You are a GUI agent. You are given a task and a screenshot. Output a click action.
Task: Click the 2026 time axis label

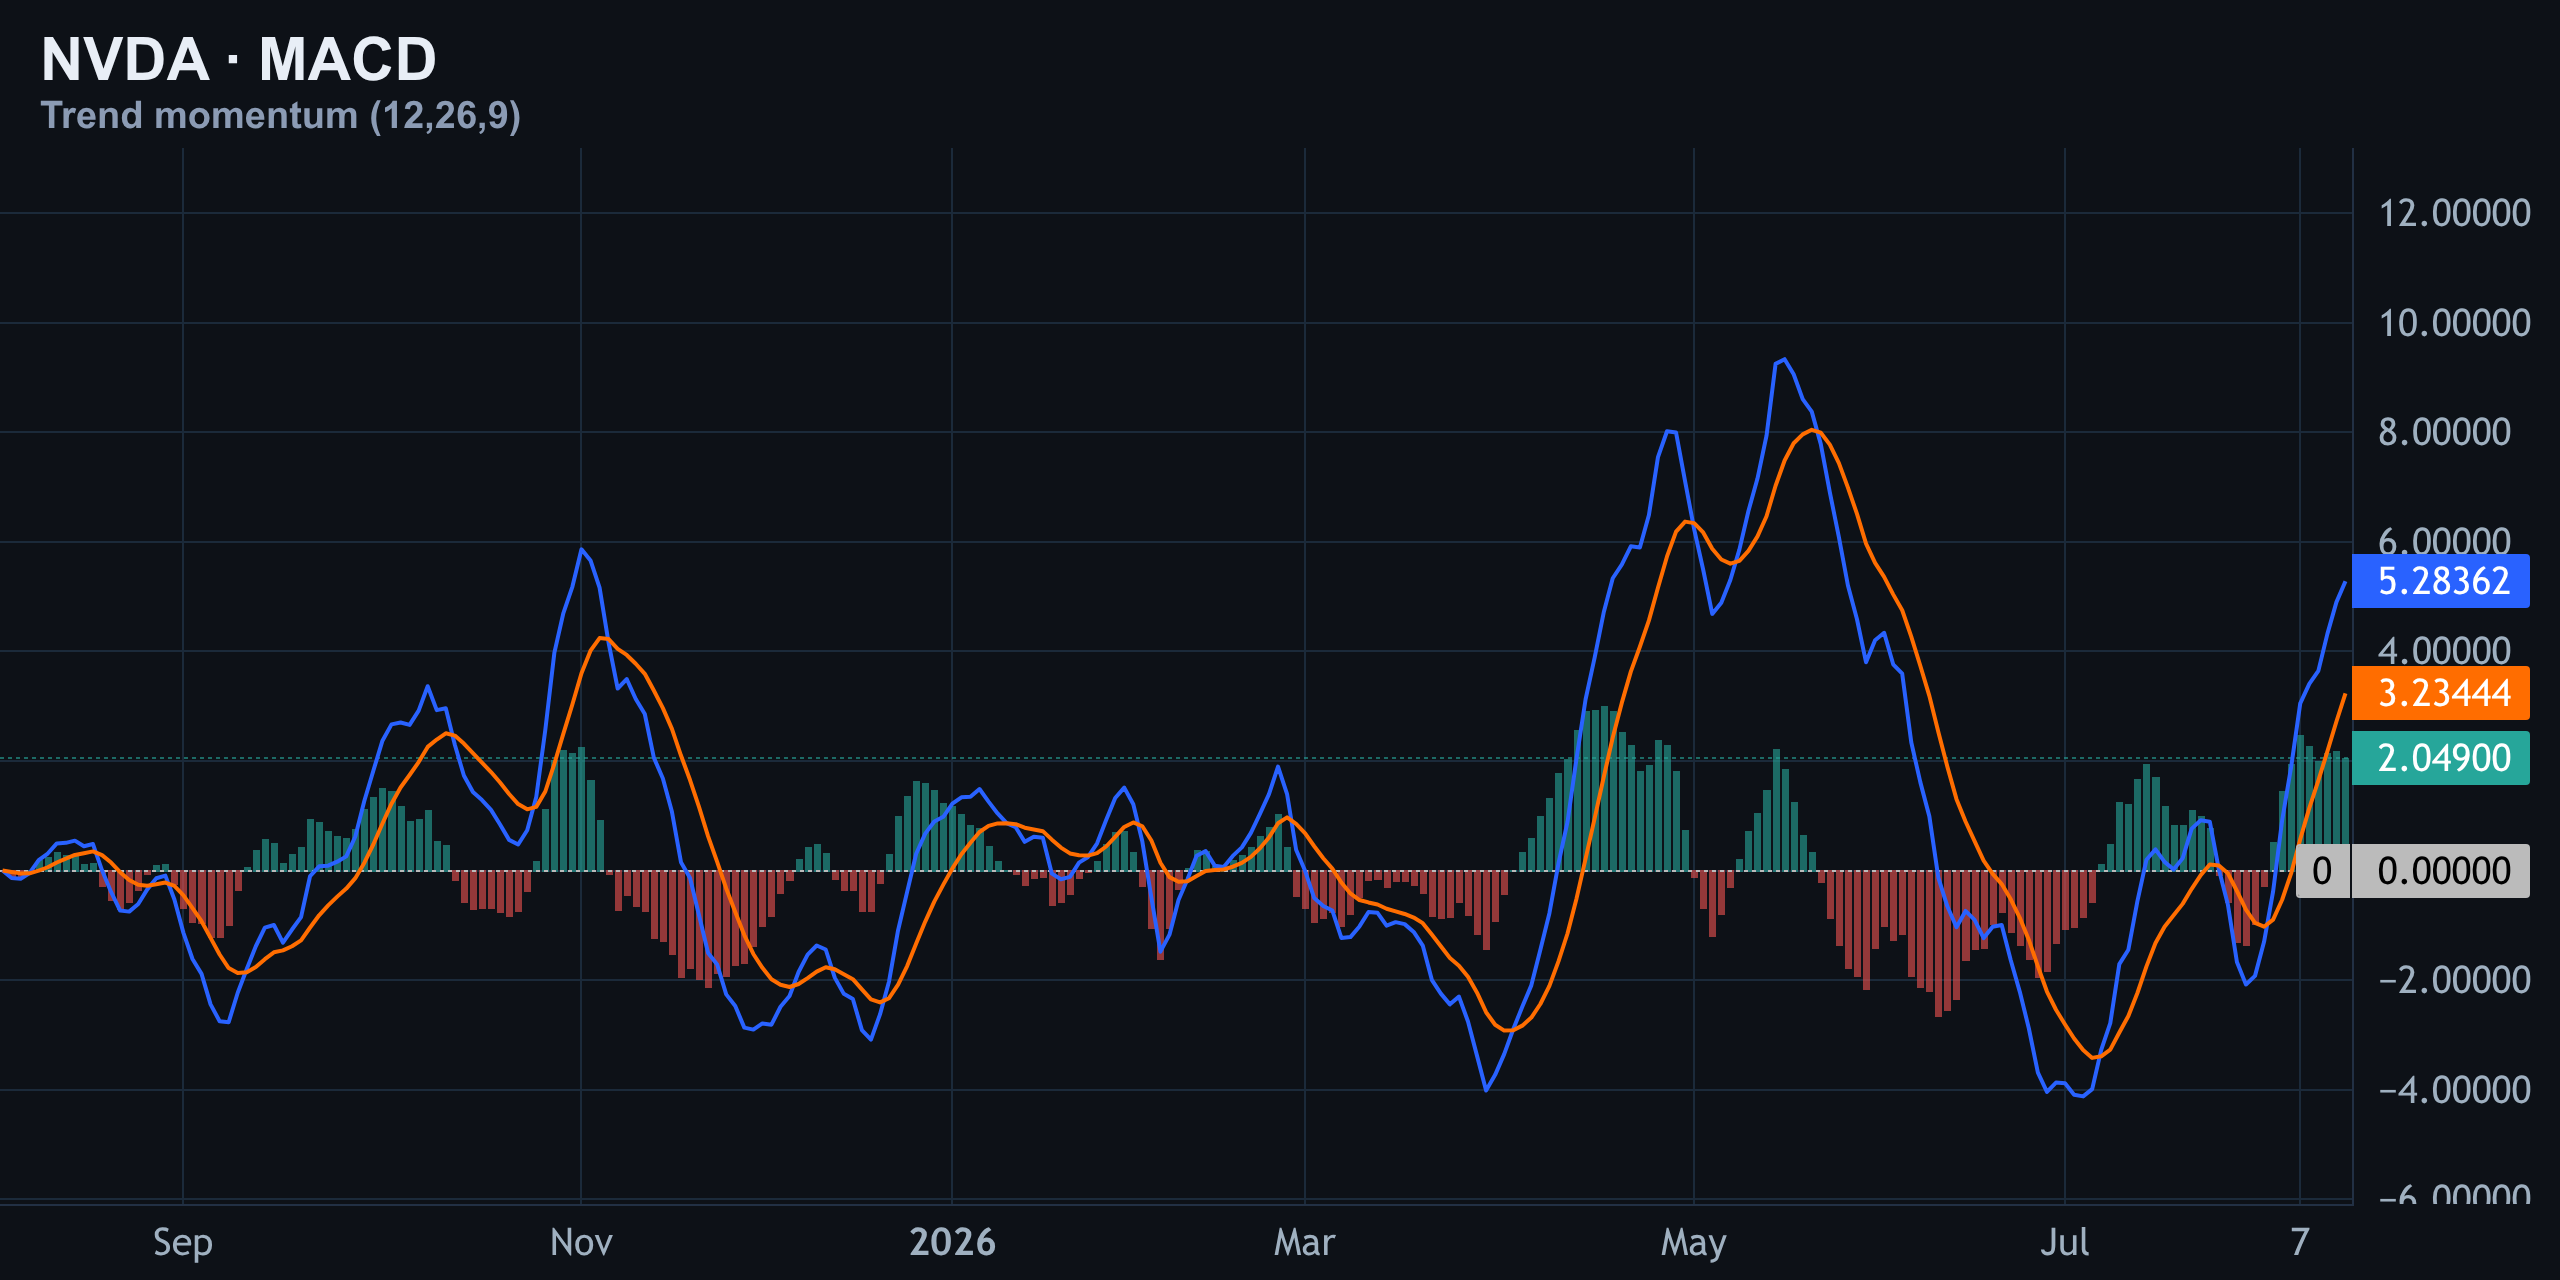952,1243
